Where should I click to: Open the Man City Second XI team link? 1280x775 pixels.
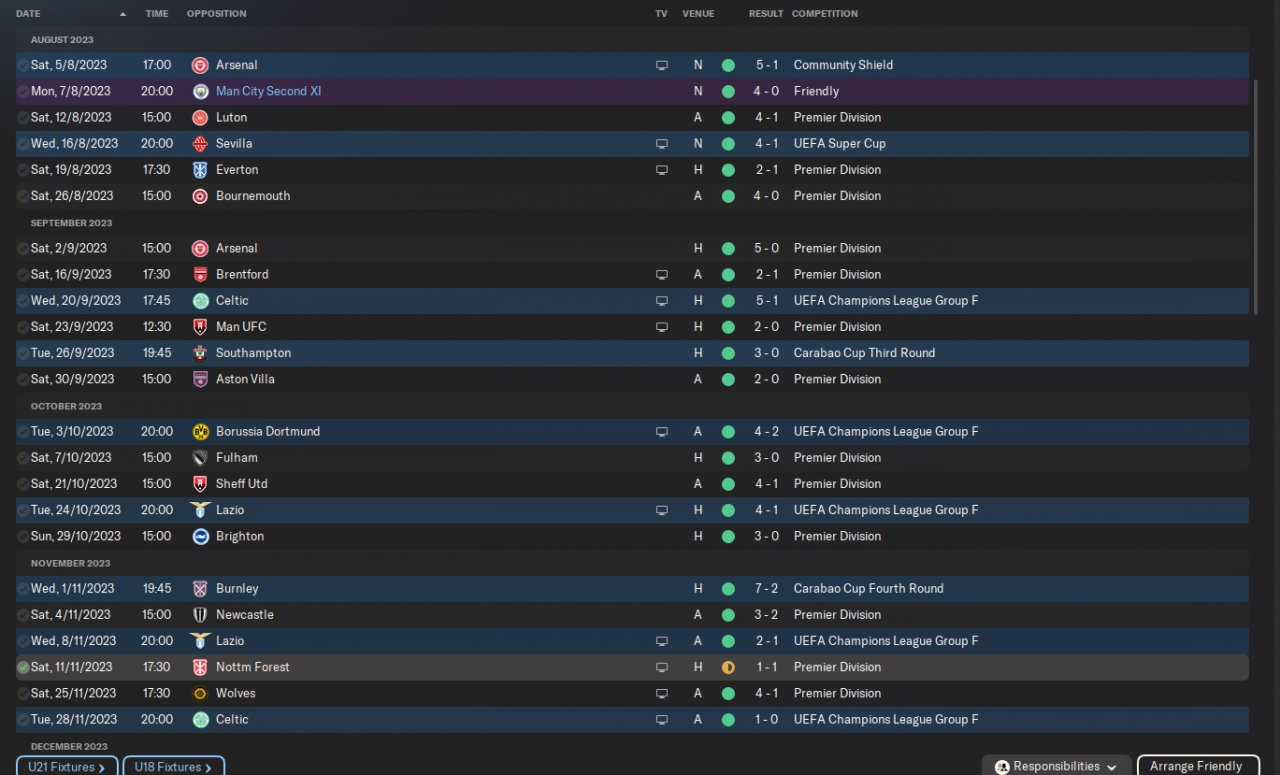268,91
